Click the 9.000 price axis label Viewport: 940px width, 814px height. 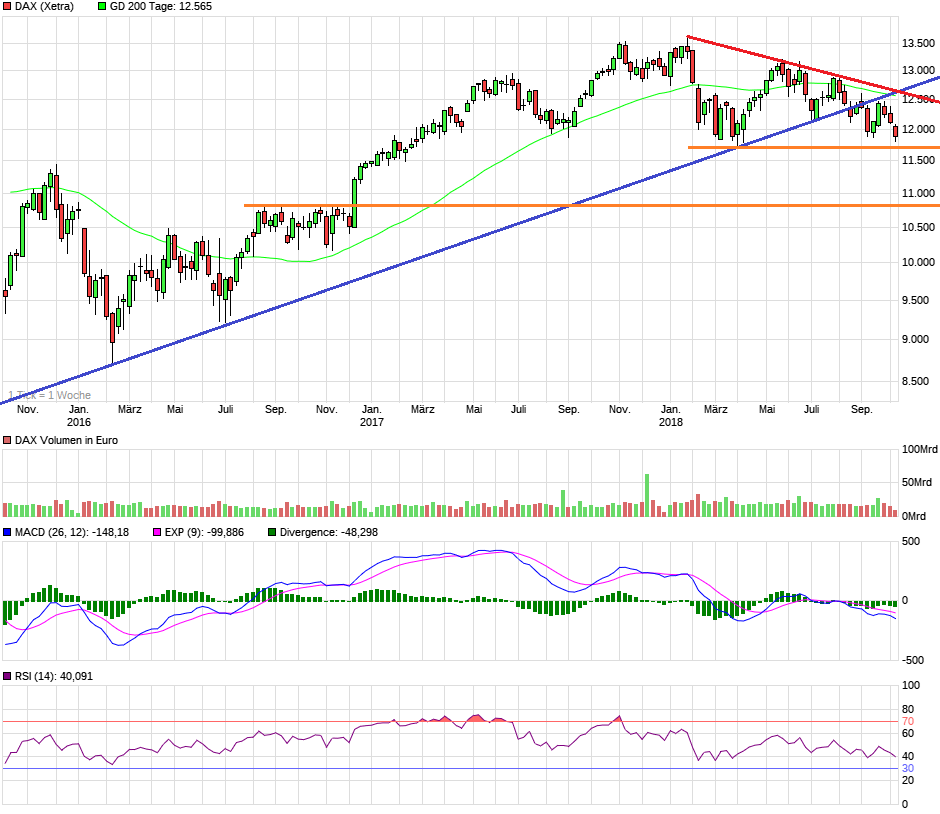915,339
